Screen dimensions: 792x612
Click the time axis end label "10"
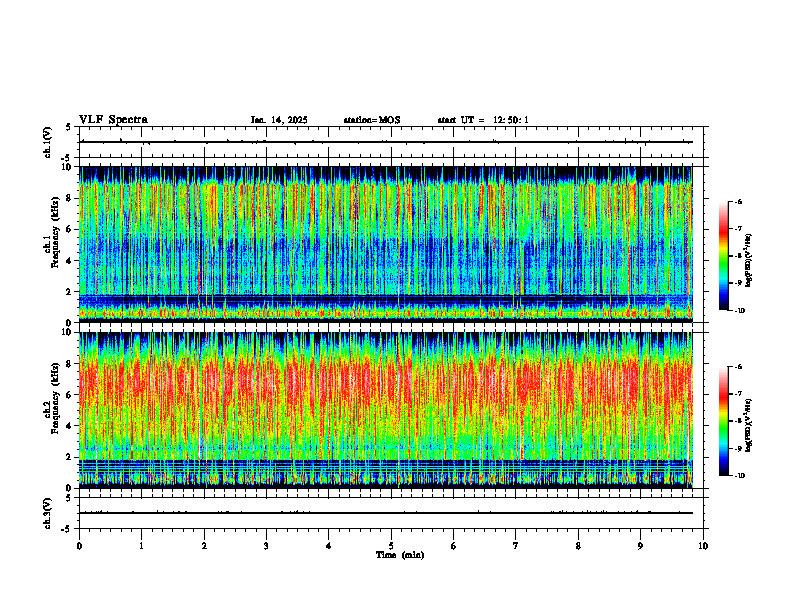[703, 546]
